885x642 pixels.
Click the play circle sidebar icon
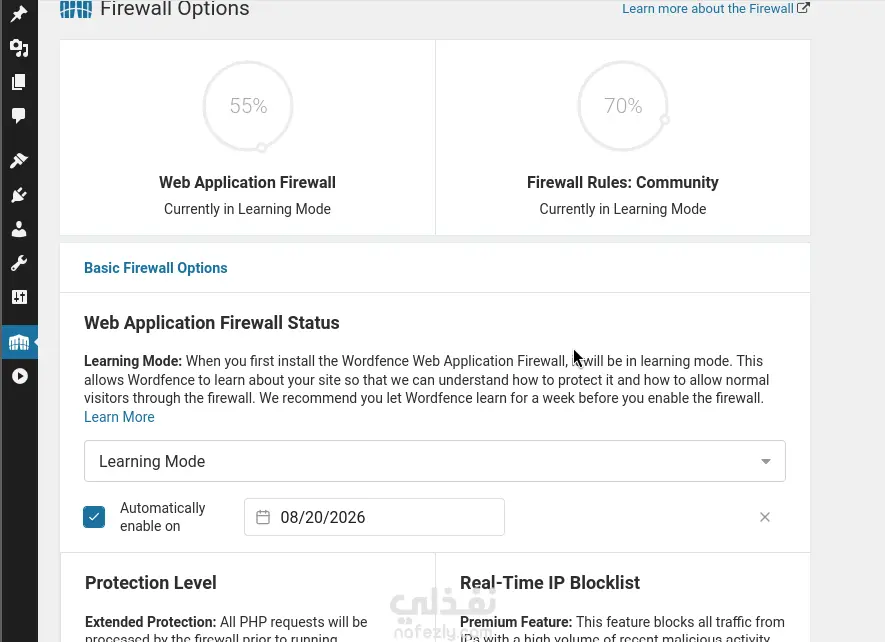coord(19,376)
